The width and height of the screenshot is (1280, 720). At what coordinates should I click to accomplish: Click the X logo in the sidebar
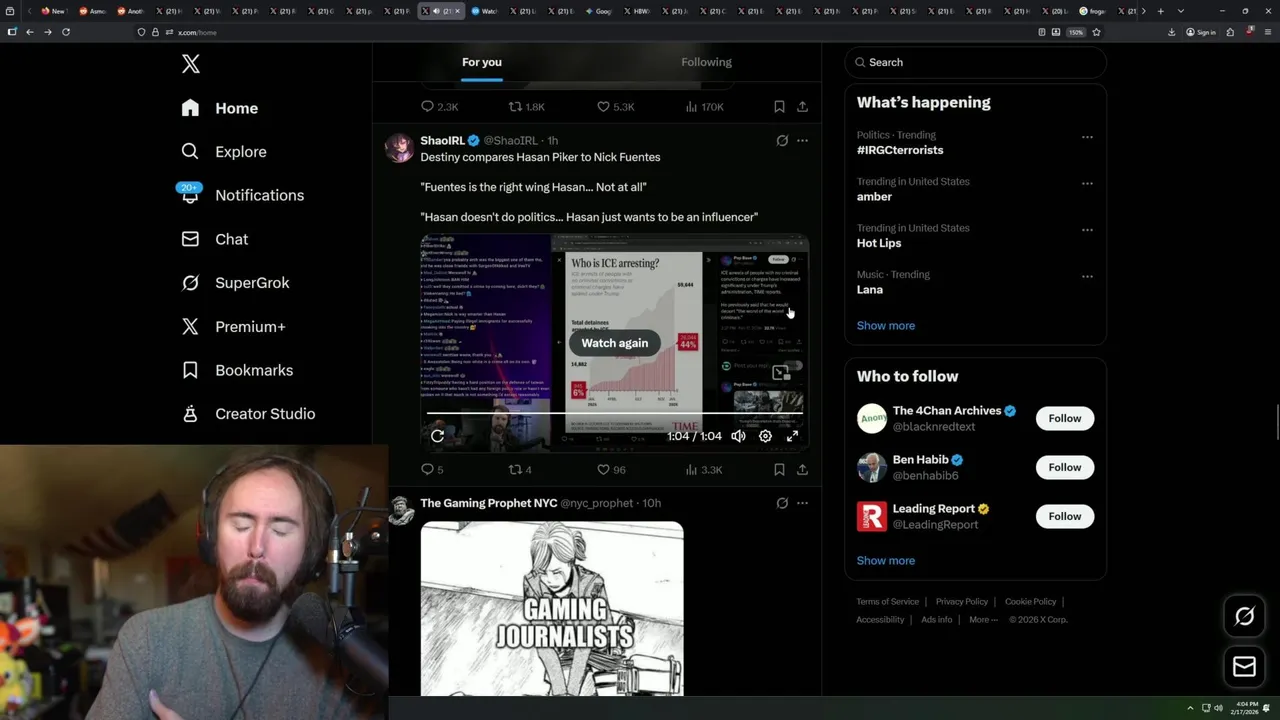coord(191,64)
